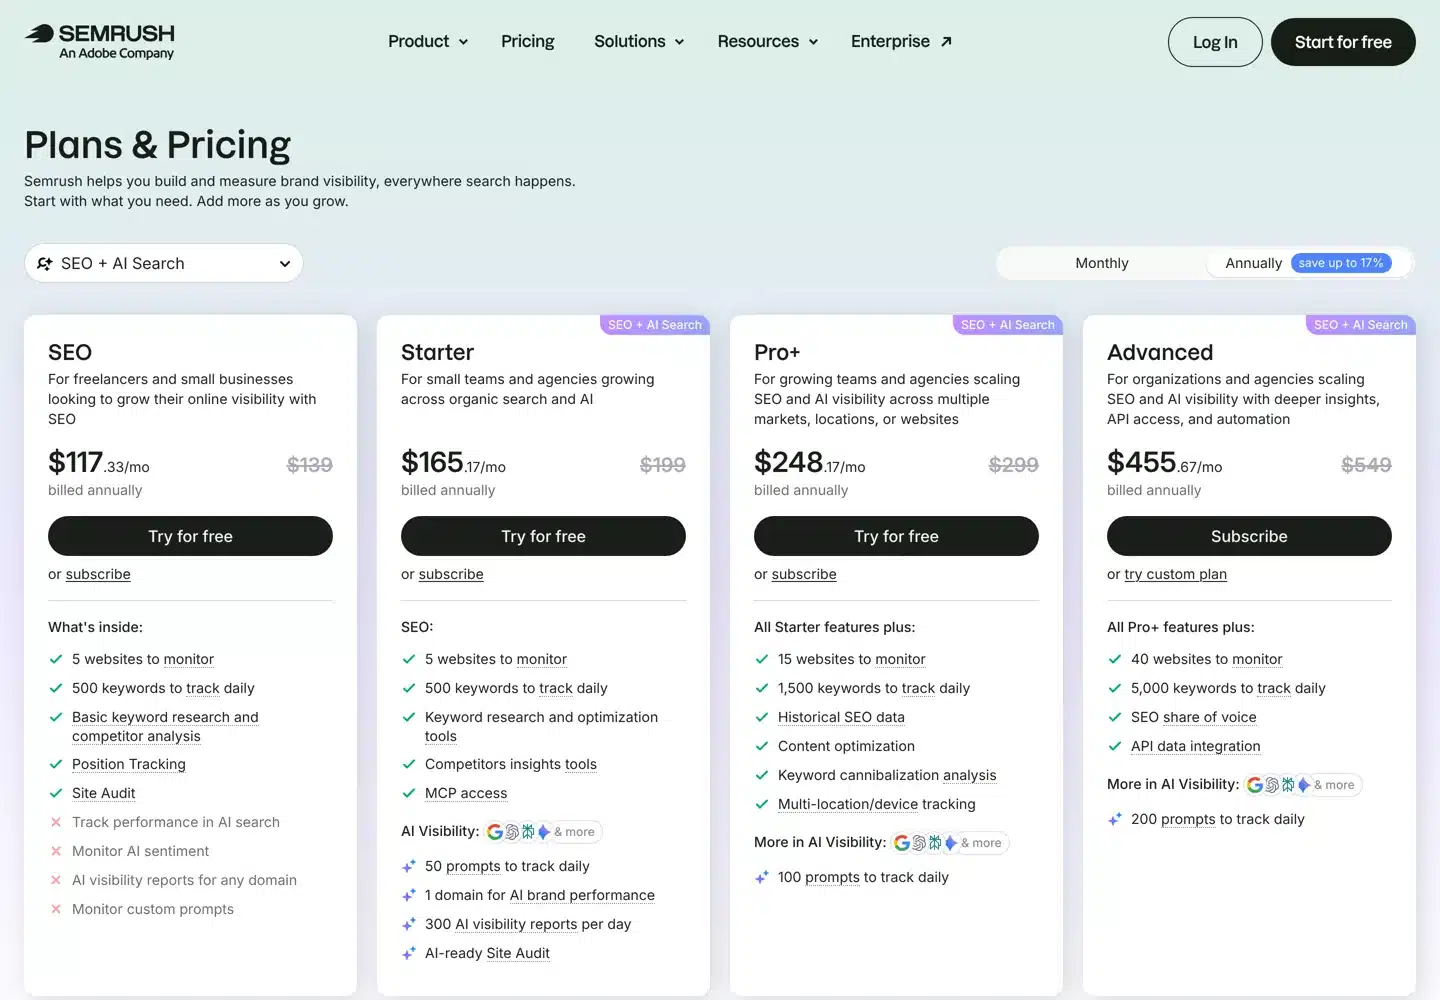Click the checkmark beside Site Audit in SEO plan
This screenshot has height=1000, width=1440.
pyautogui.click(x=56, y=793)
